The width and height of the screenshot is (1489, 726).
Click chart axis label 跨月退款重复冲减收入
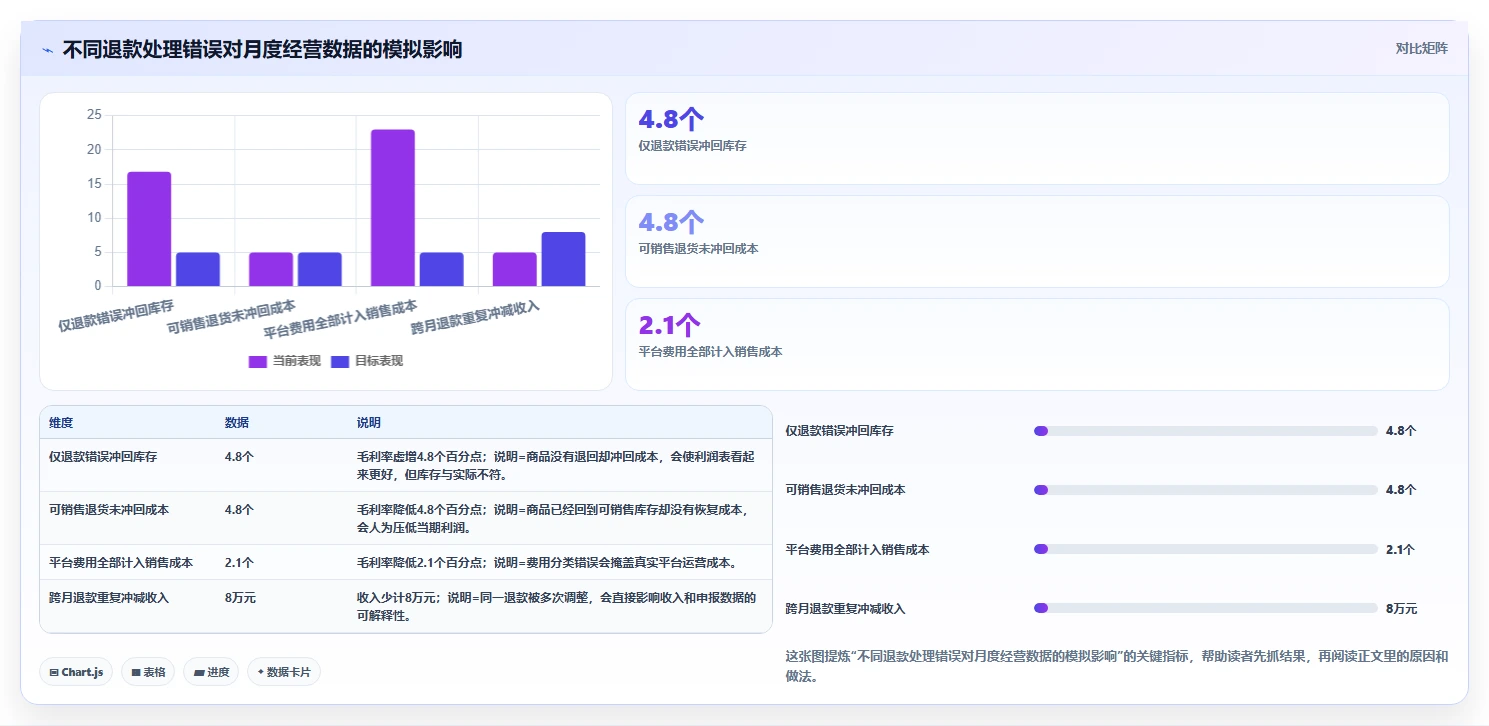point(476,317)
